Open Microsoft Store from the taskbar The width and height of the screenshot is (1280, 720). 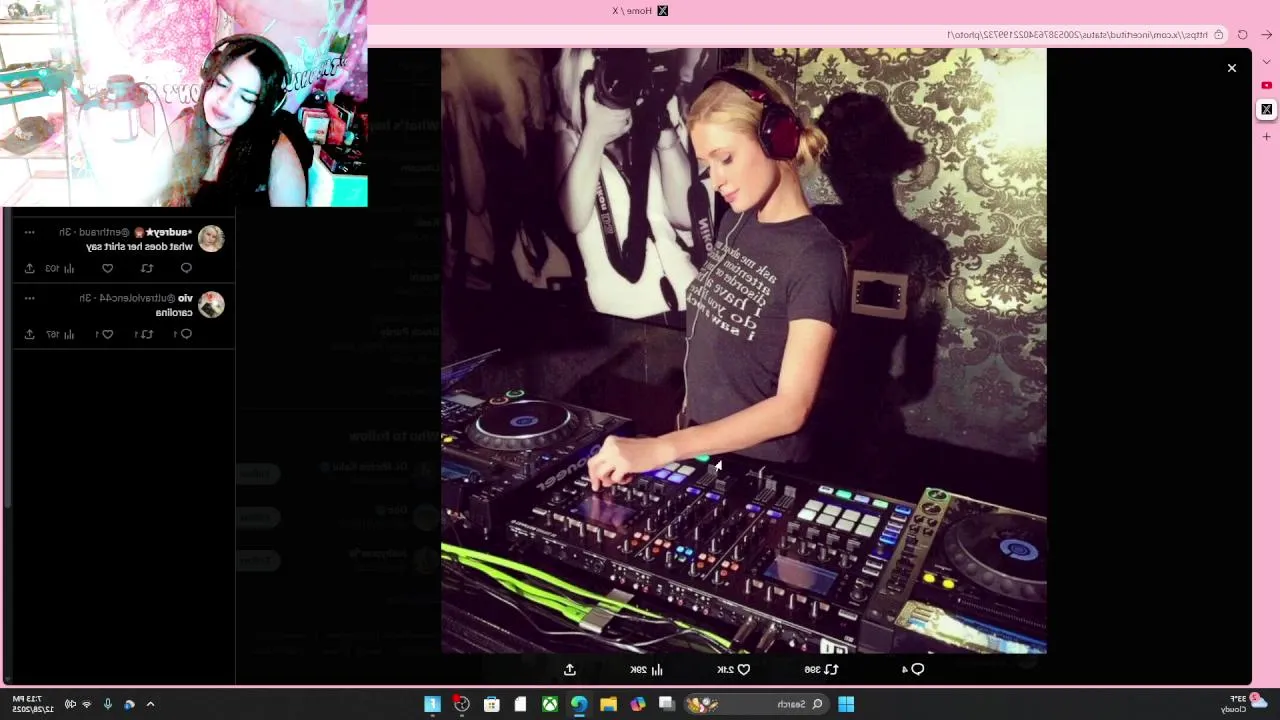click(x=491, y=704)
